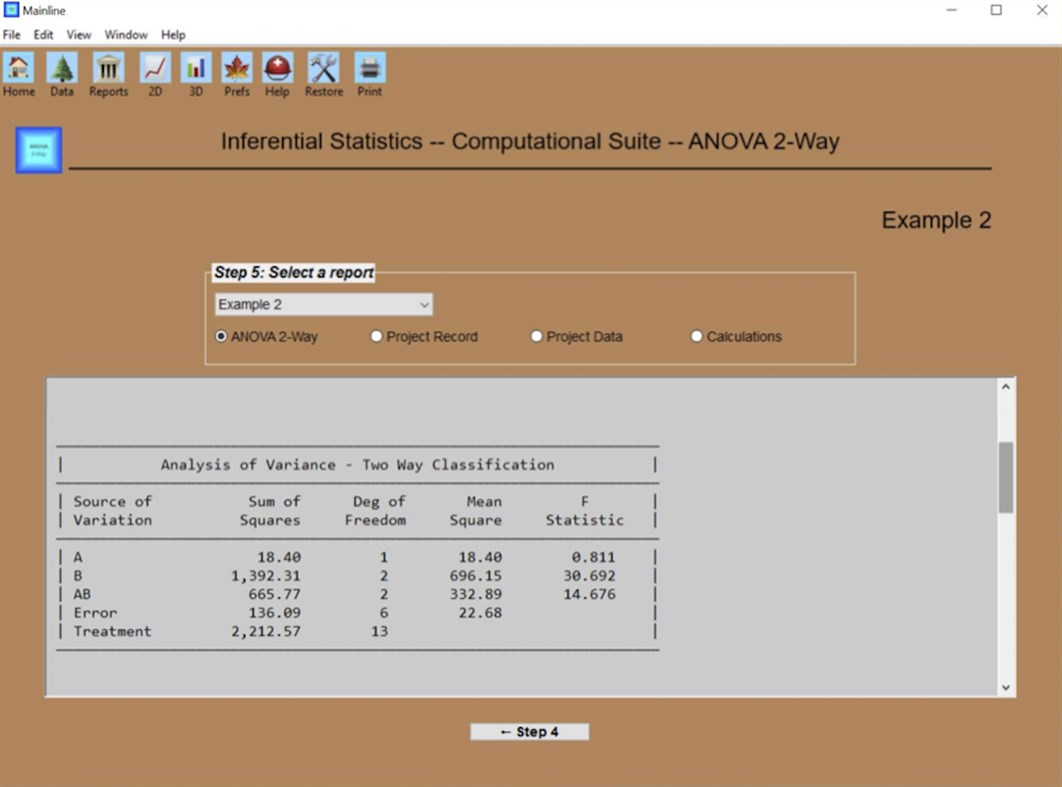Open the 3D charting tool
This screenshot has width=1062, height=787.
tap(194, 70)
